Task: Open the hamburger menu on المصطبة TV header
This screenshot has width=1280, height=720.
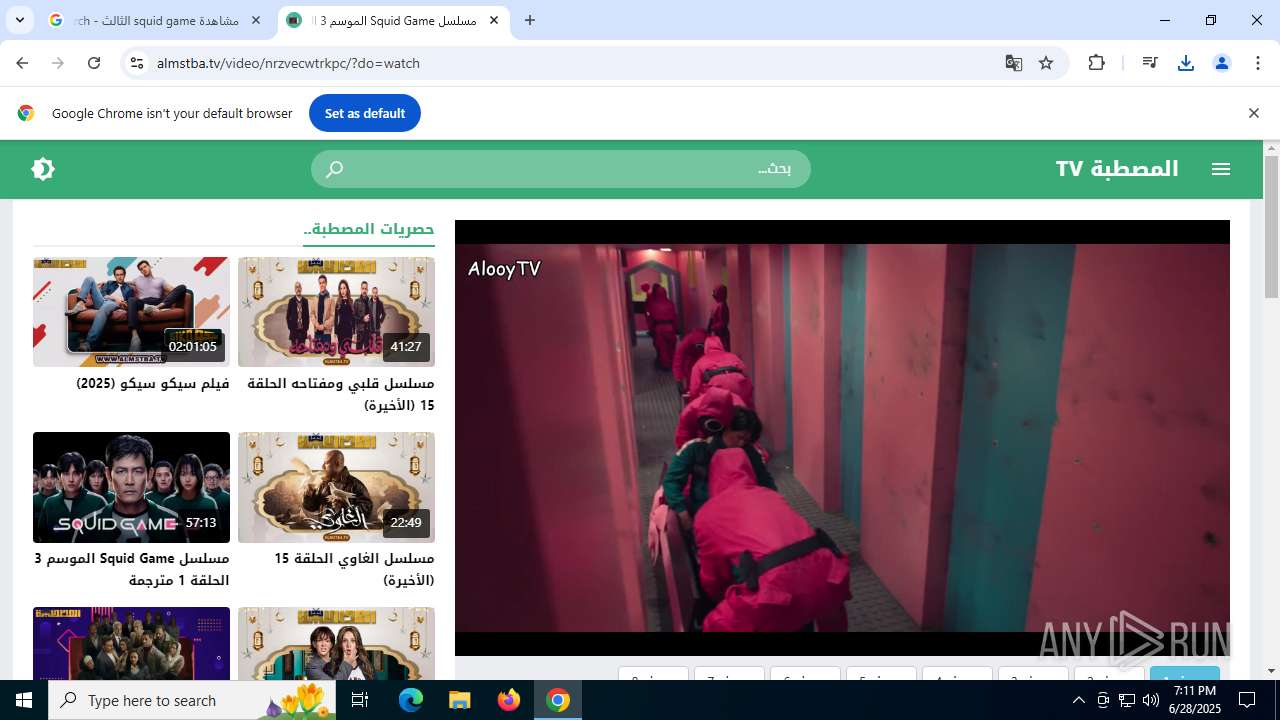Action: (1220, 169)
